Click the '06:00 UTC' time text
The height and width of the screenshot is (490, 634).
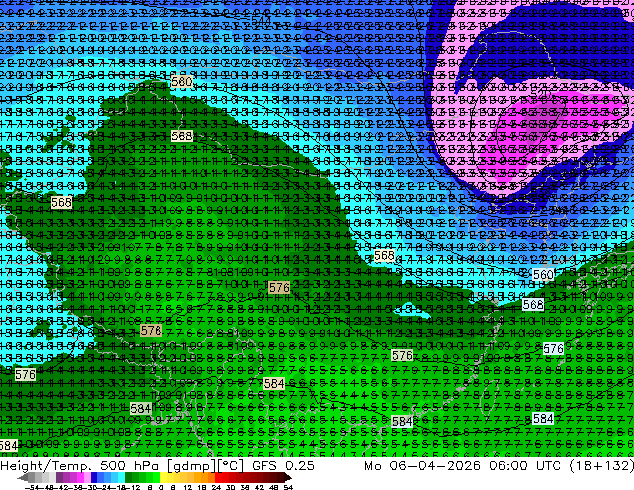coord(527,465)
